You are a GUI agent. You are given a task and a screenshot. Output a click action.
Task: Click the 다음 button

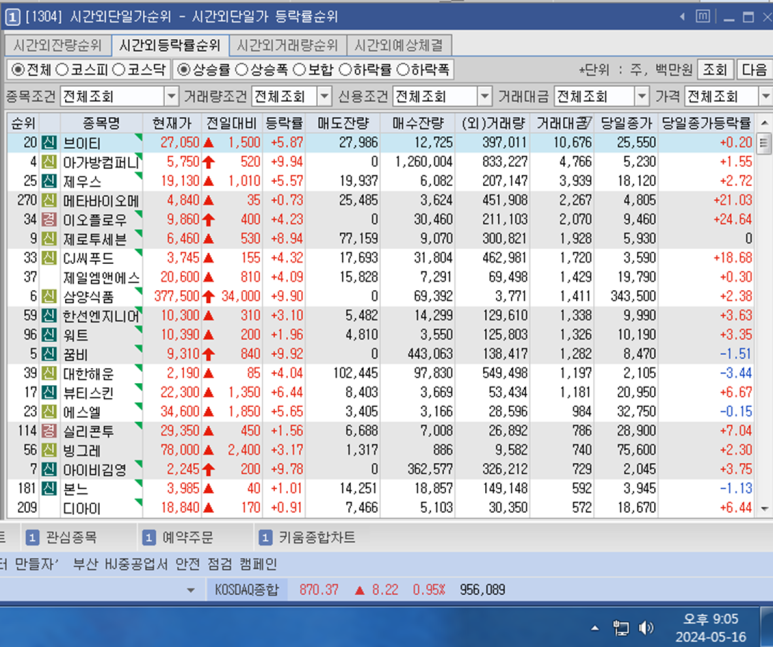coord(754,70)
